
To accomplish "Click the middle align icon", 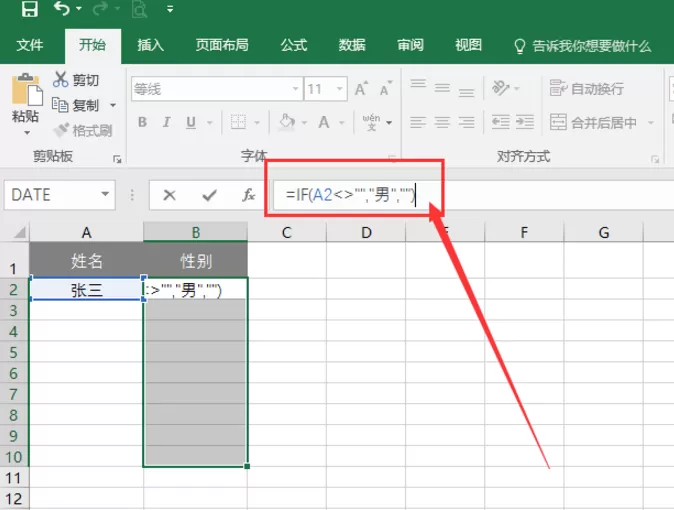I will pos(442,88).
